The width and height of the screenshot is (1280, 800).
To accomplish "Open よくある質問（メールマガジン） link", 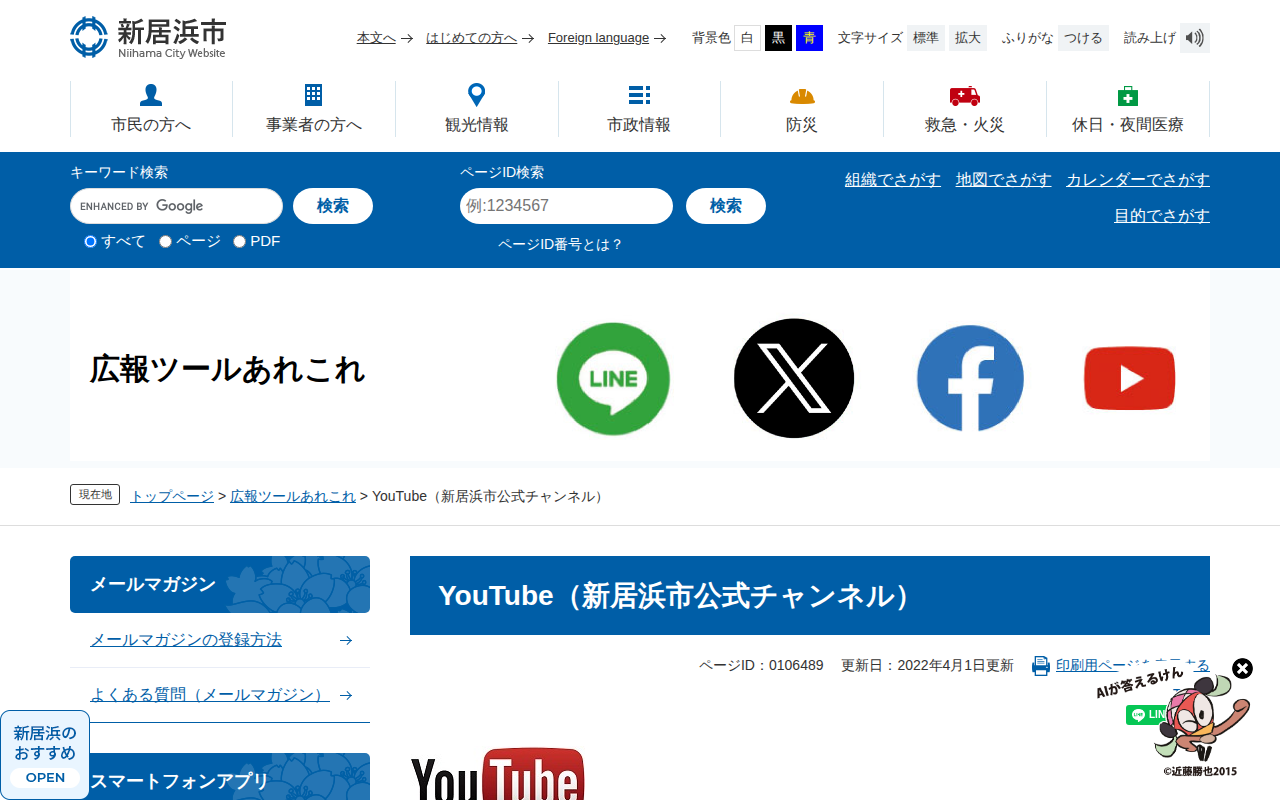I will (x=210, y=695).
